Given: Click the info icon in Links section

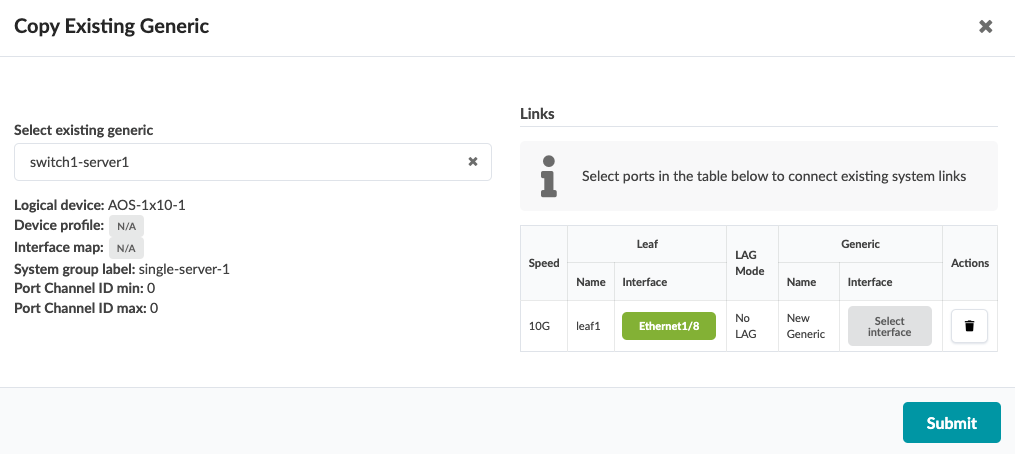Looking at the screenshot, I should click(x=547, y=175).
